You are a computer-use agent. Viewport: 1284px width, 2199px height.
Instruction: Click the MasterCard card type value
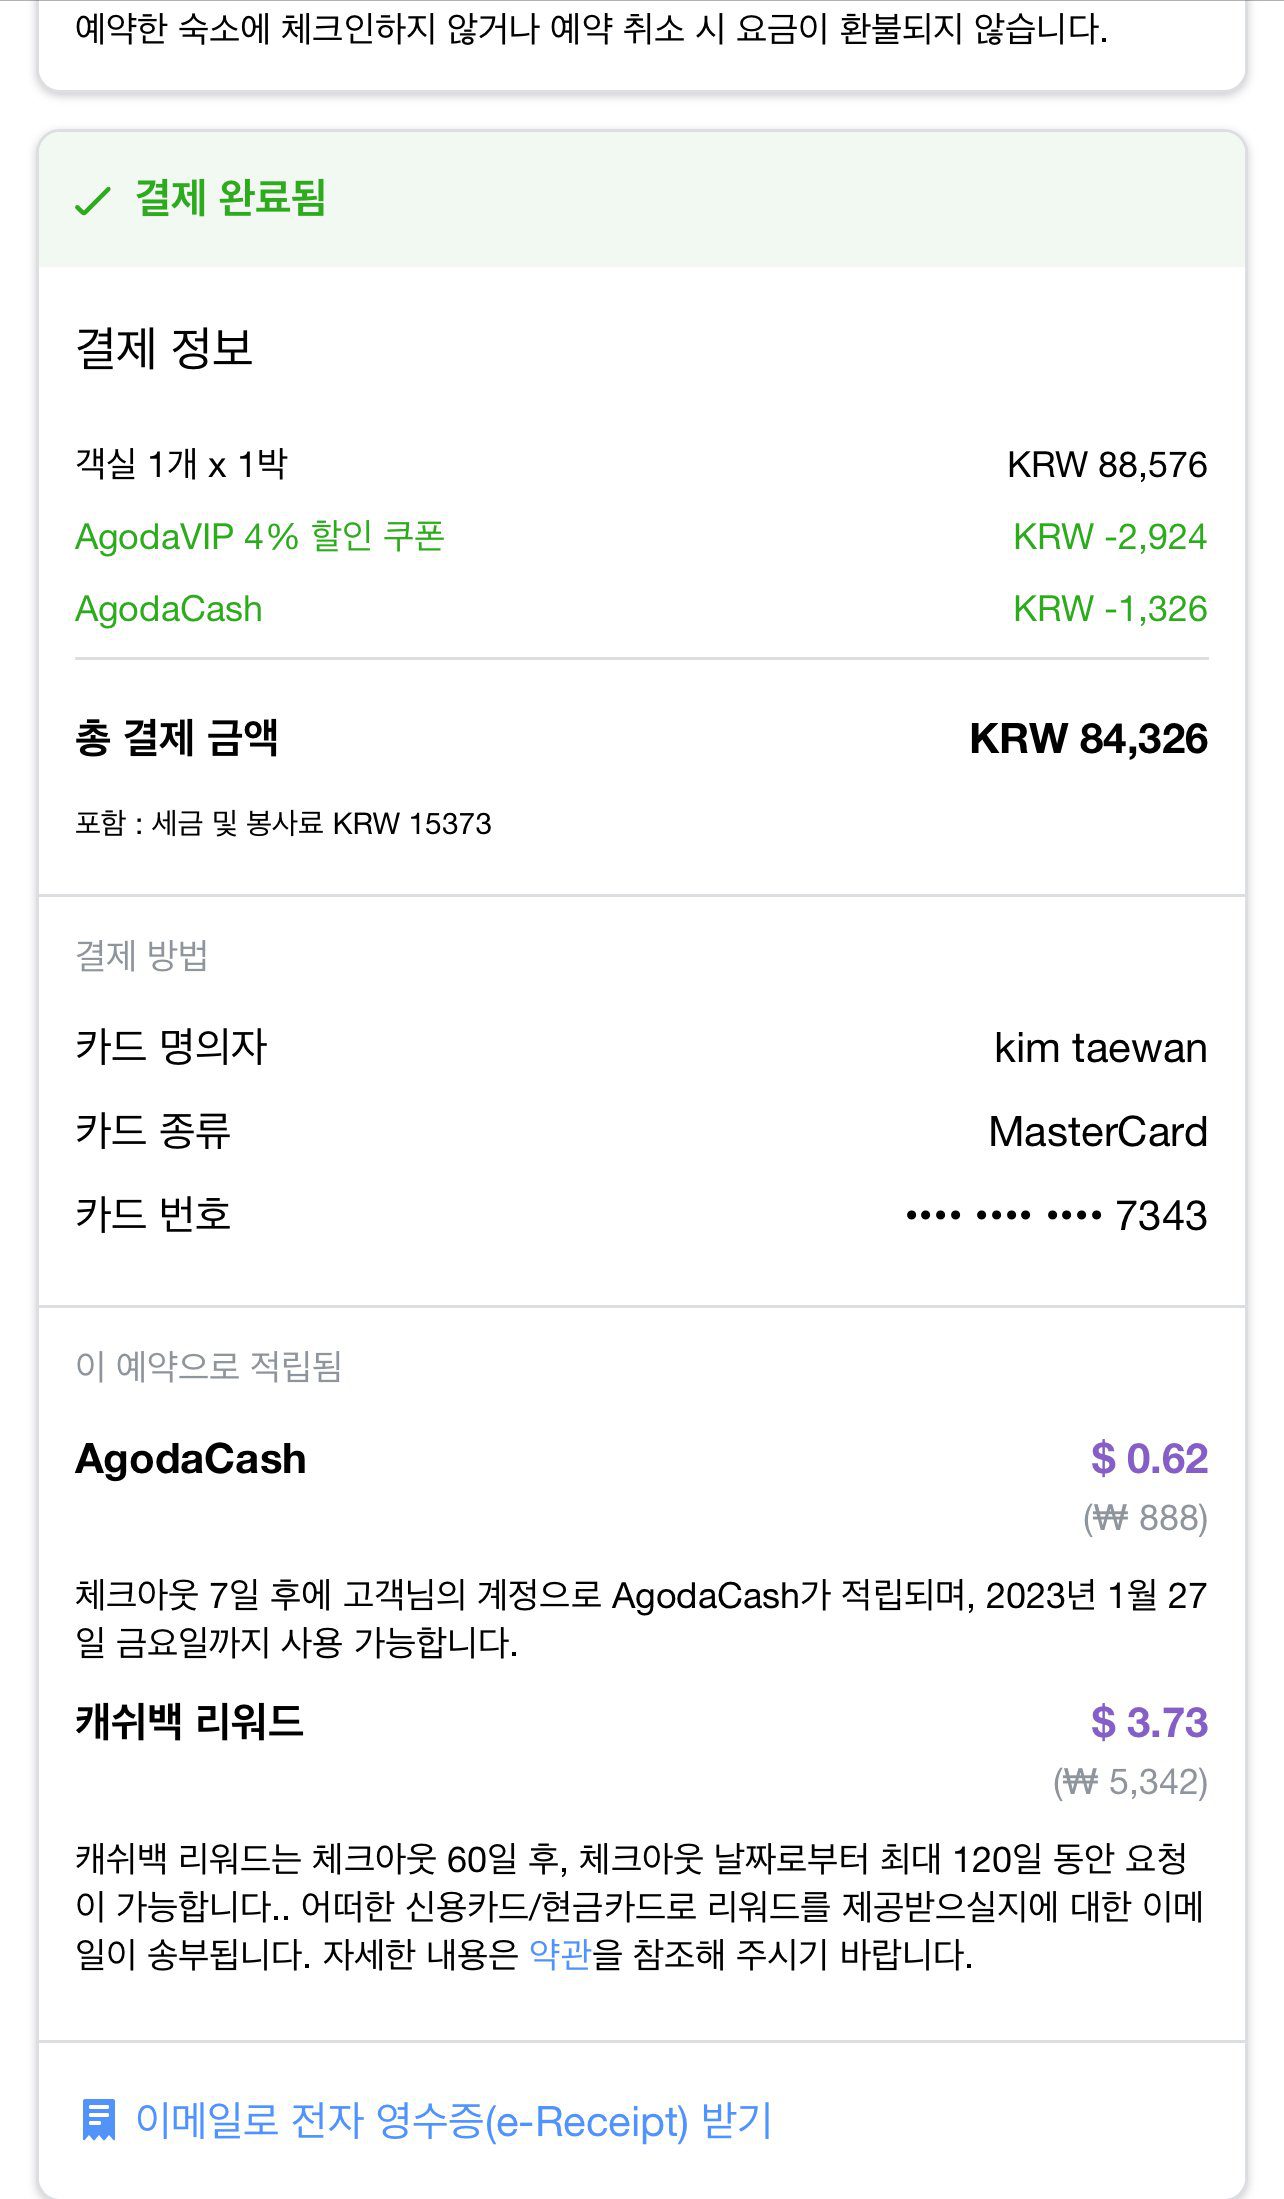(x=1097, y=1132)
